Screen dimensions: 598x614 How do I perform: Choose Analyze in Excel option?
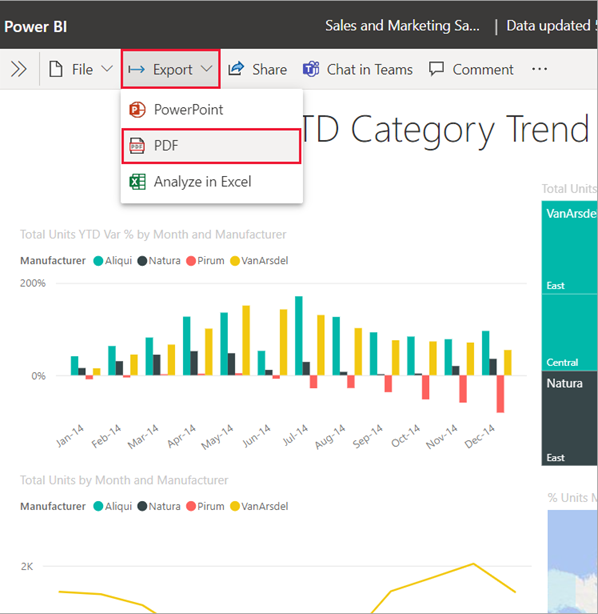pyautogui.click(x=211, y=182)
